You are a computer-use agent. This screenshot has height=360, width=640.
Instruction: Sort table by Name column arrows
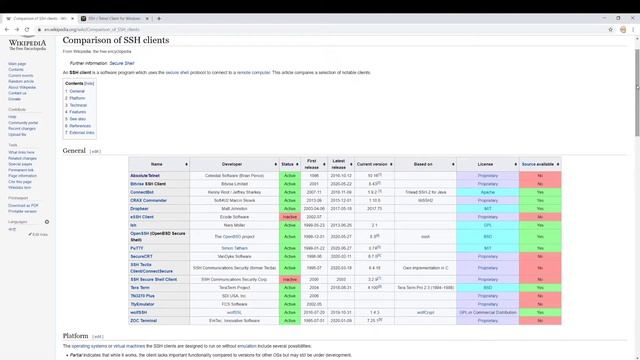186,164
